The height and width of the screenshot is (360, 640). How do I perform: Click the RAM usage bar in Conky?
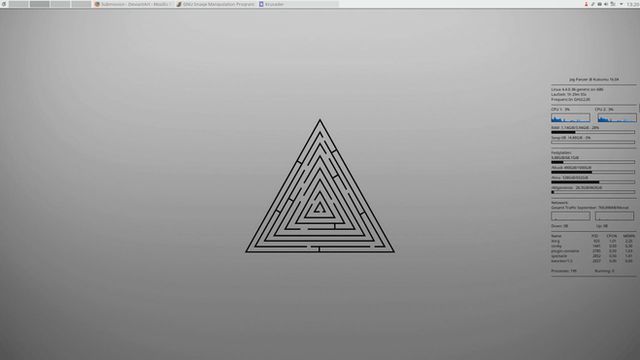pyautogui.click(x=593, y=132)
